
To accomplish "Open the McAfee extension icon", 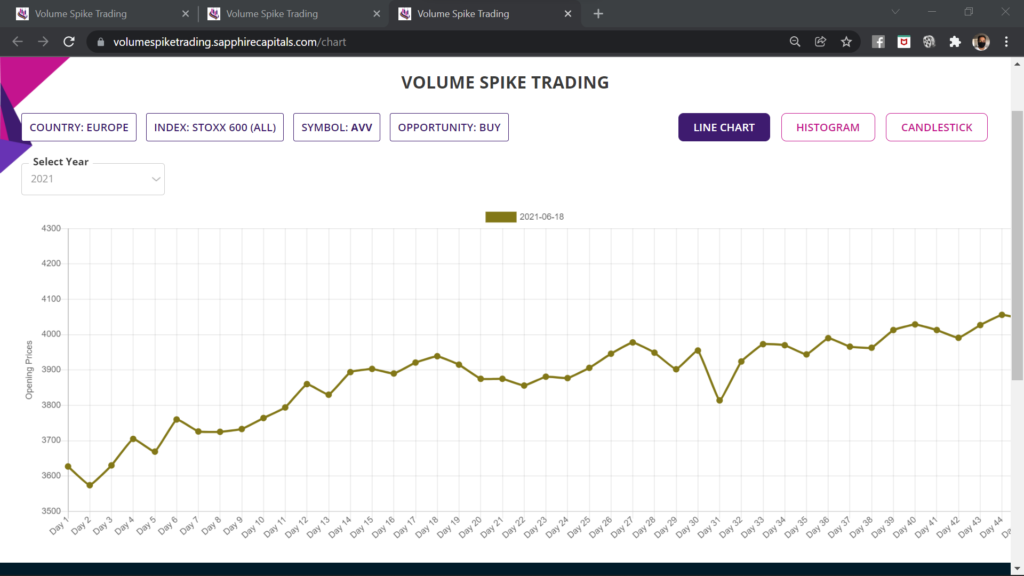I will click(x=904, y=42).
